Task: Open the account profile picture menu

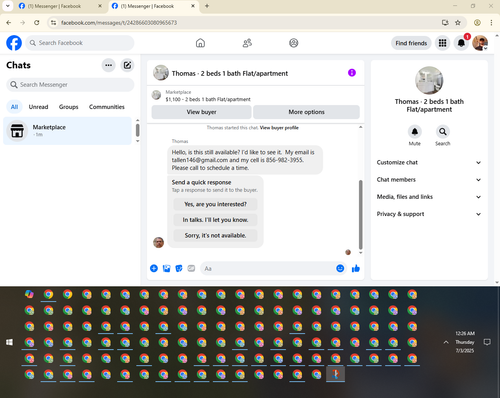Action: pyautogui.click(x=480, y=43)
